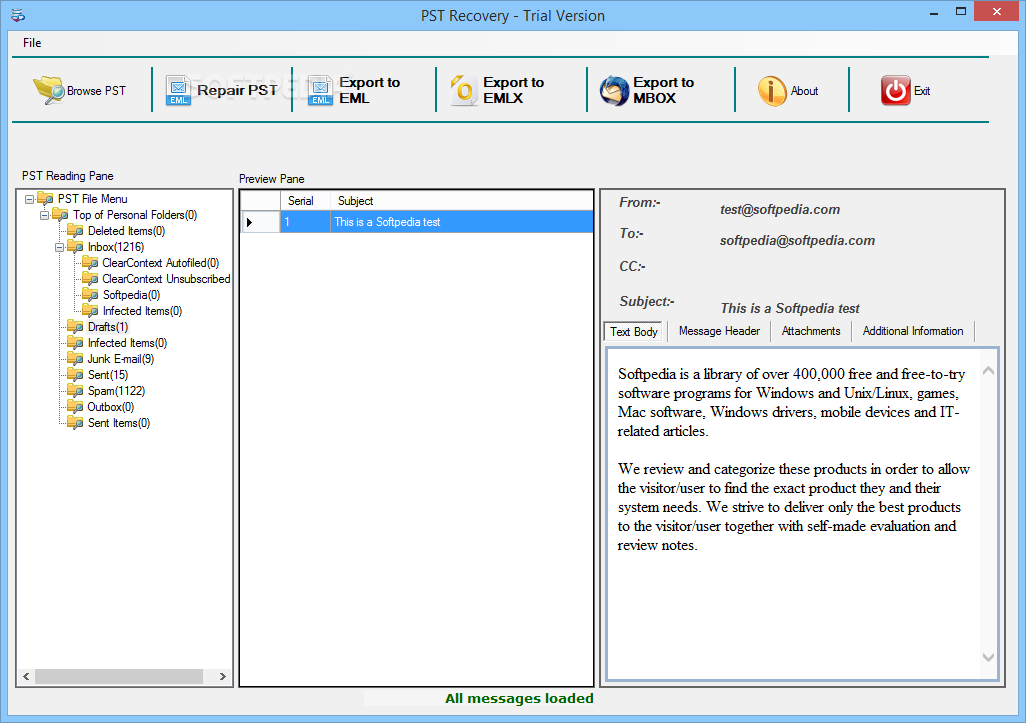The width and height of the screenshot is (1026, 723).
Task: Click the Spam folder icon
Action: point(76,391)
